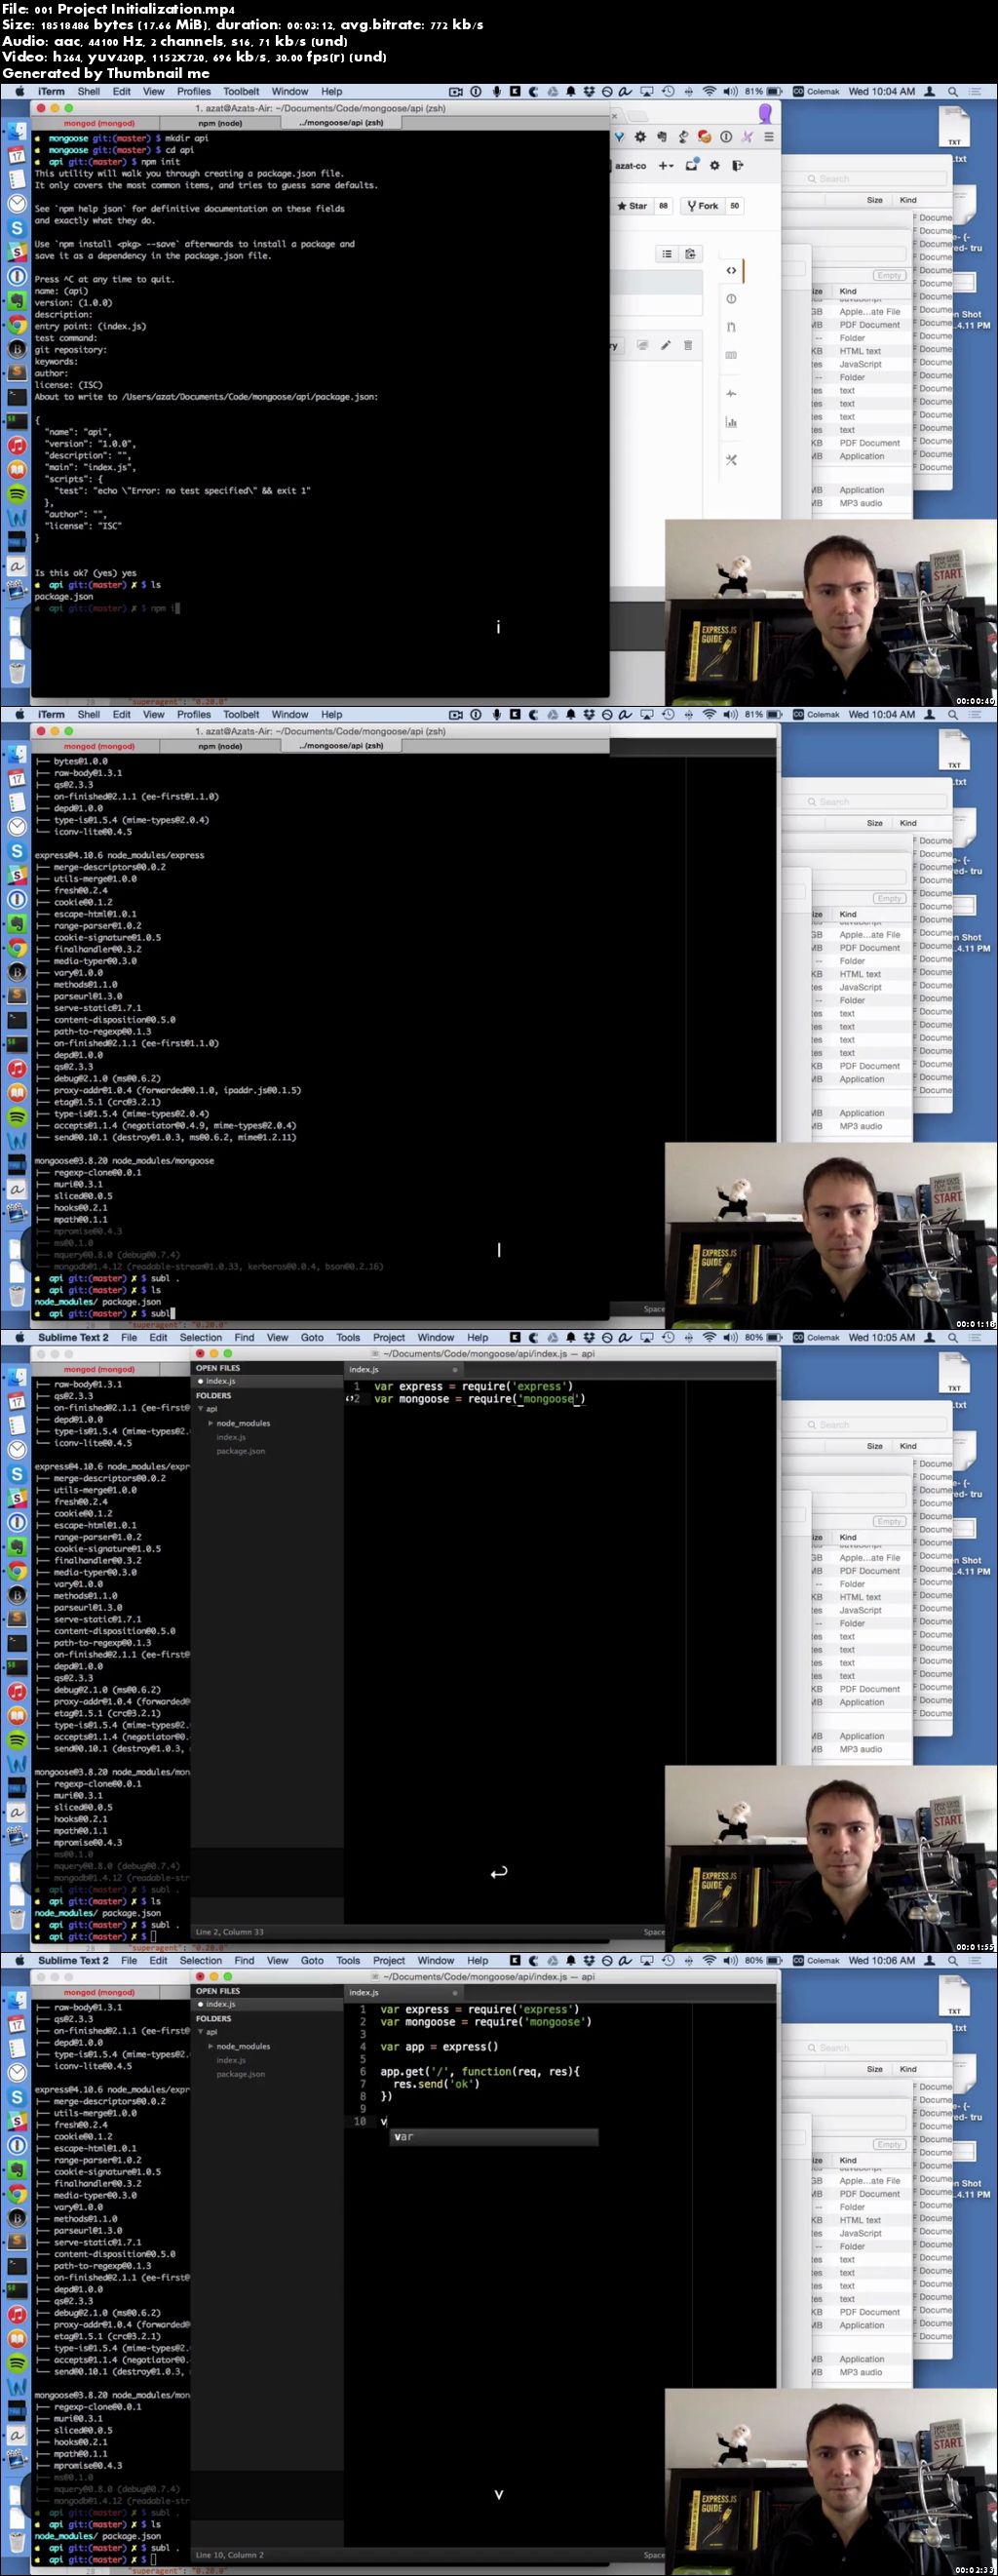Open Evernote dock icon in npm init frame
This screenshot has width=998, height=2576.
click(17, 300)
